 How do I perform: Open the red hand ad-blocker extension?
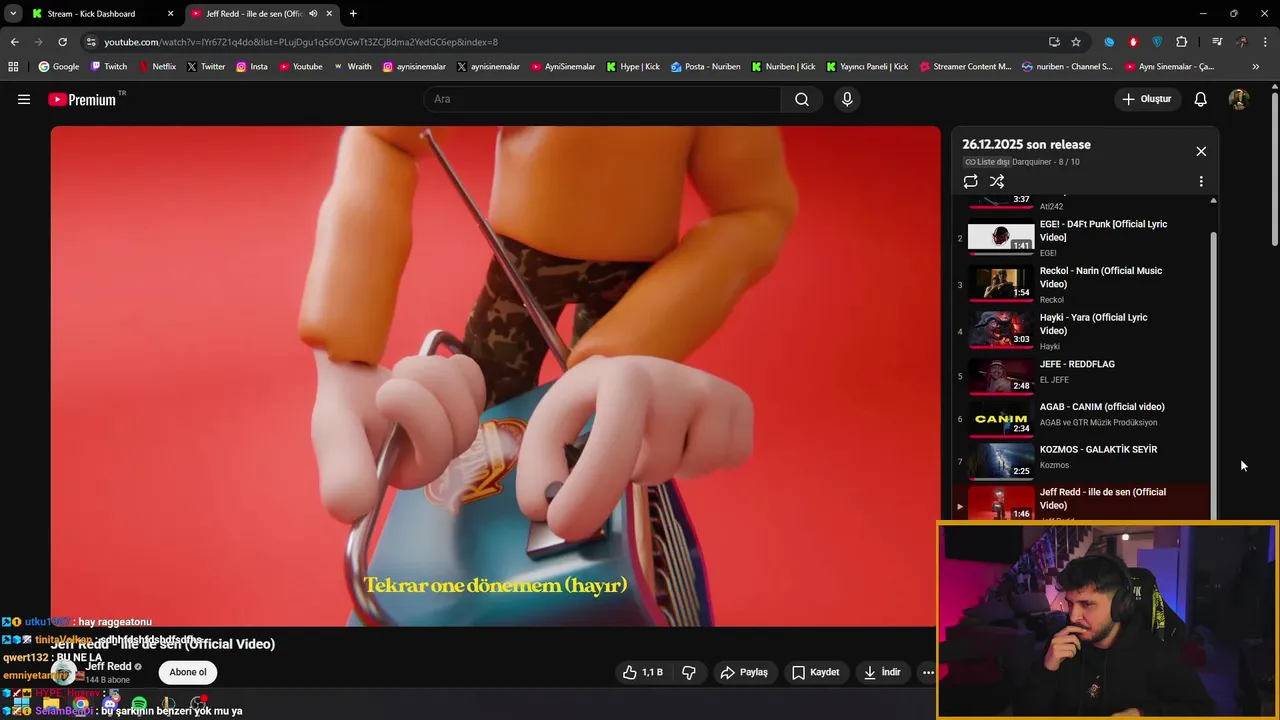(1133, 42)
